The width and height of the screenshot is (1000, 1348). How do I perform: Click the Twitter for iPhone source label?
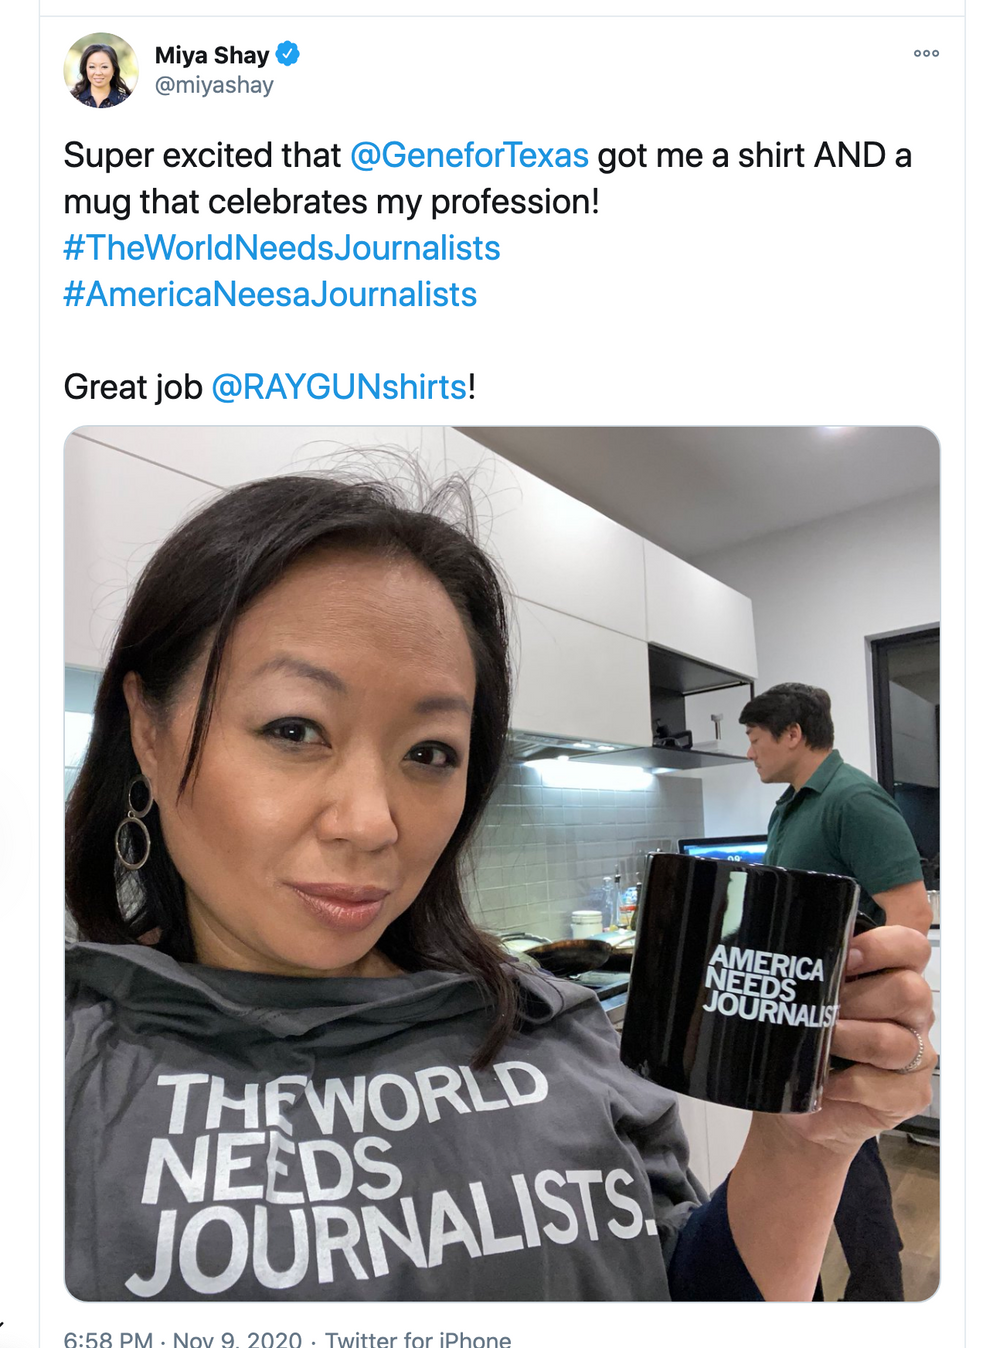point(418,1338)
